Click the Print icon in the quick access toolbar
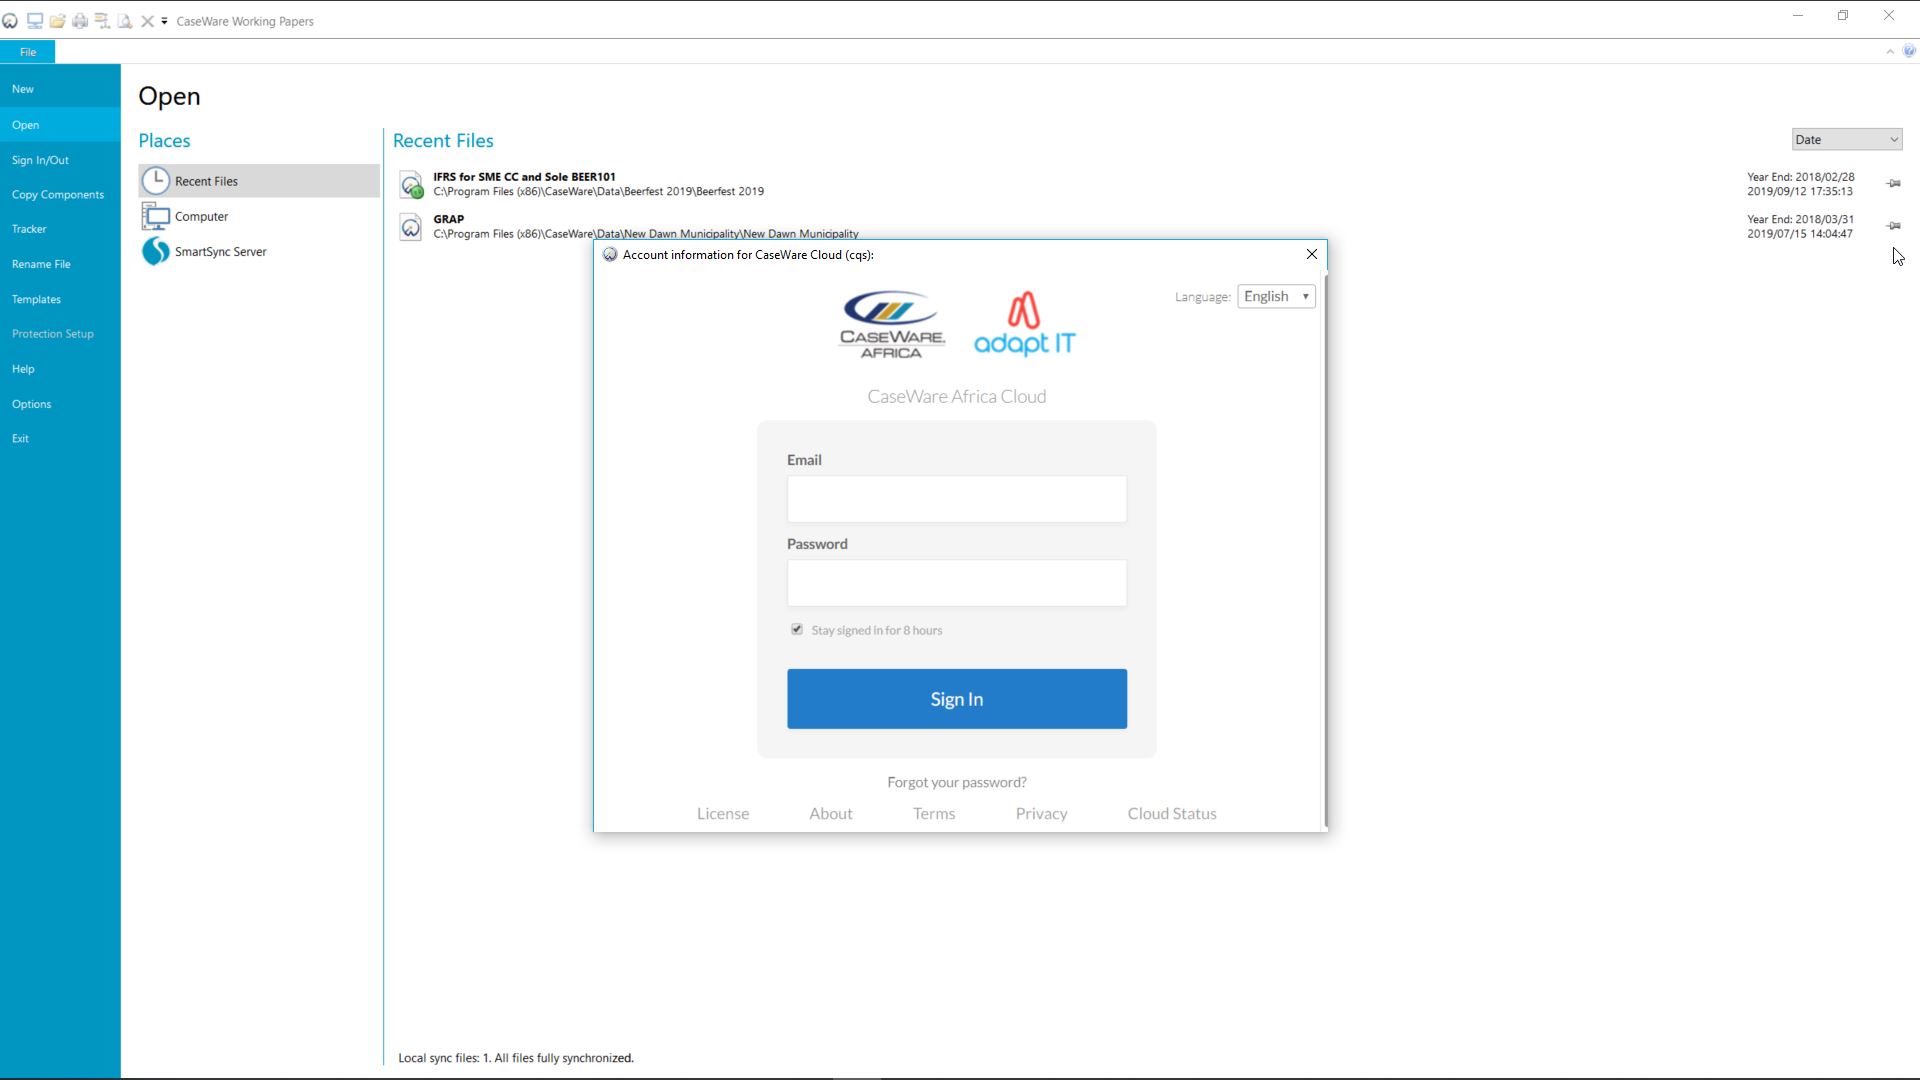The image size is (1920, 1080). [80, 20]
